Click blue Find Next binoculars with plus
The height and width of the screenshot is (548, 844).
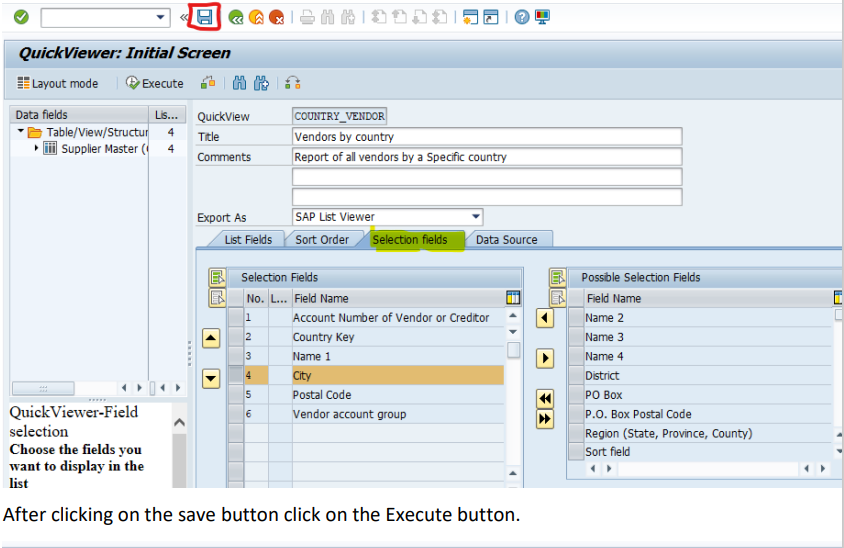click(262, 83)
